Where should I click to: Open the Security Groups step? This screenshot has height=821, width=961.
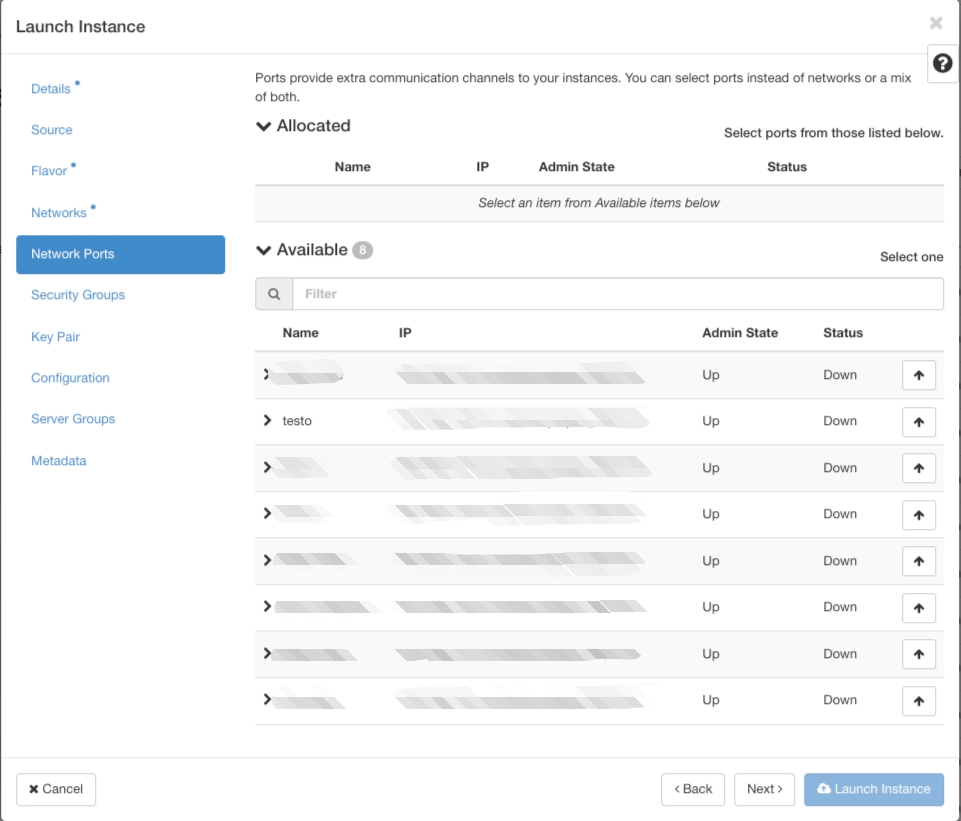tap(78, 295)
